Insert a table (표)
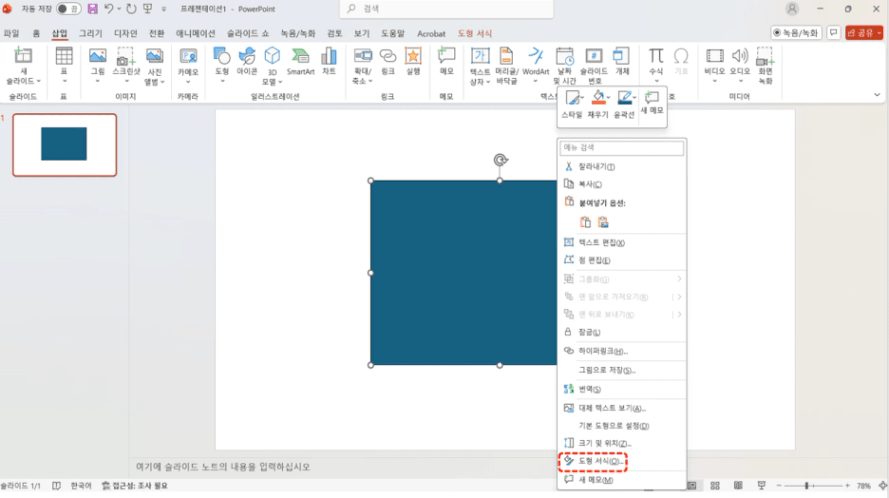Screen dimensions: 889x498 (x=64, y=65)
